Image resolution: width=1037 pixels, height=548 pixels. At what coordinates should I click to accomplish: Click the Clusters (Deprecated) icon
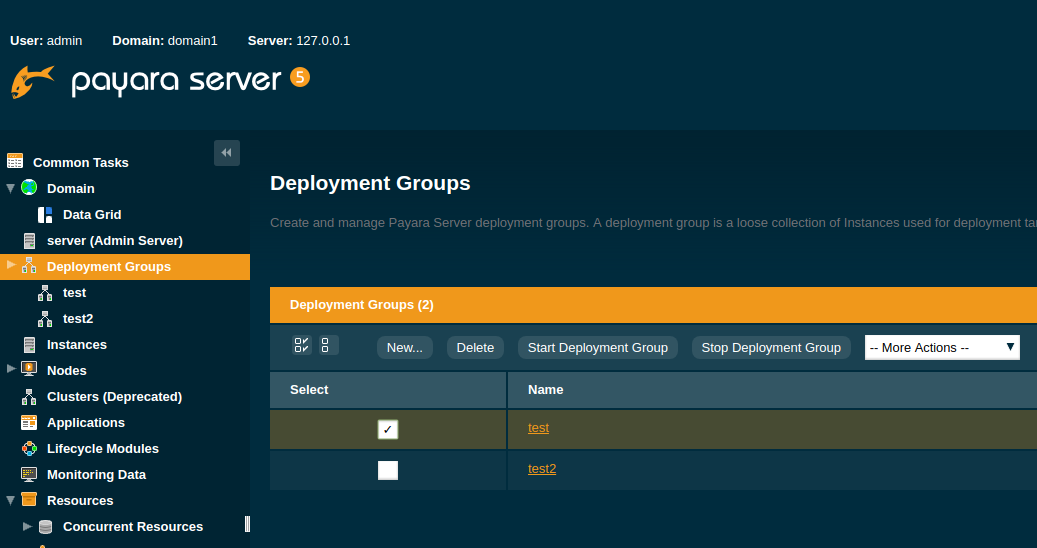pos(29,397)
